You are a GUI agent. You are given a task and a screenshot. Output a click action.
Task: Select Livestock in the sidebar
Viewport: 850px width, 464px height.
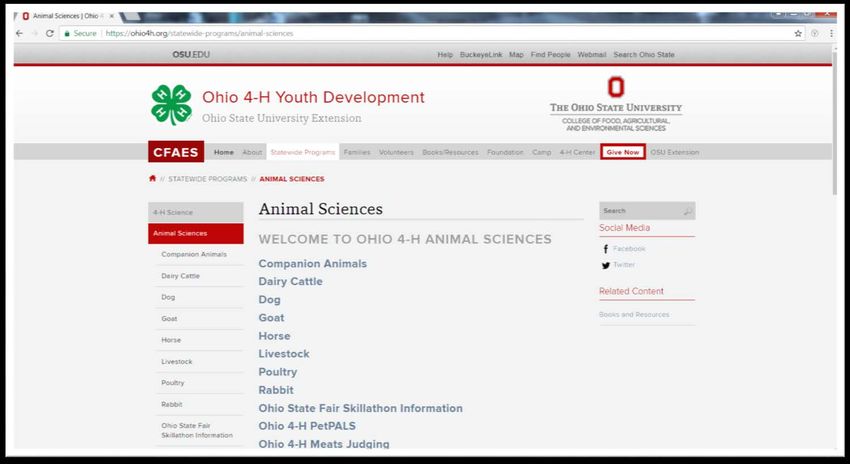point(177,362)
